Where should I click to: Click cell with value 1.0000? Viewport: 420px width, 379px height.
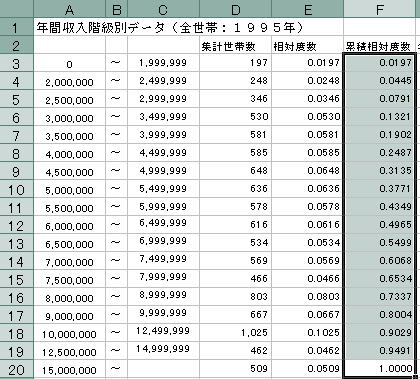(380, 369)
